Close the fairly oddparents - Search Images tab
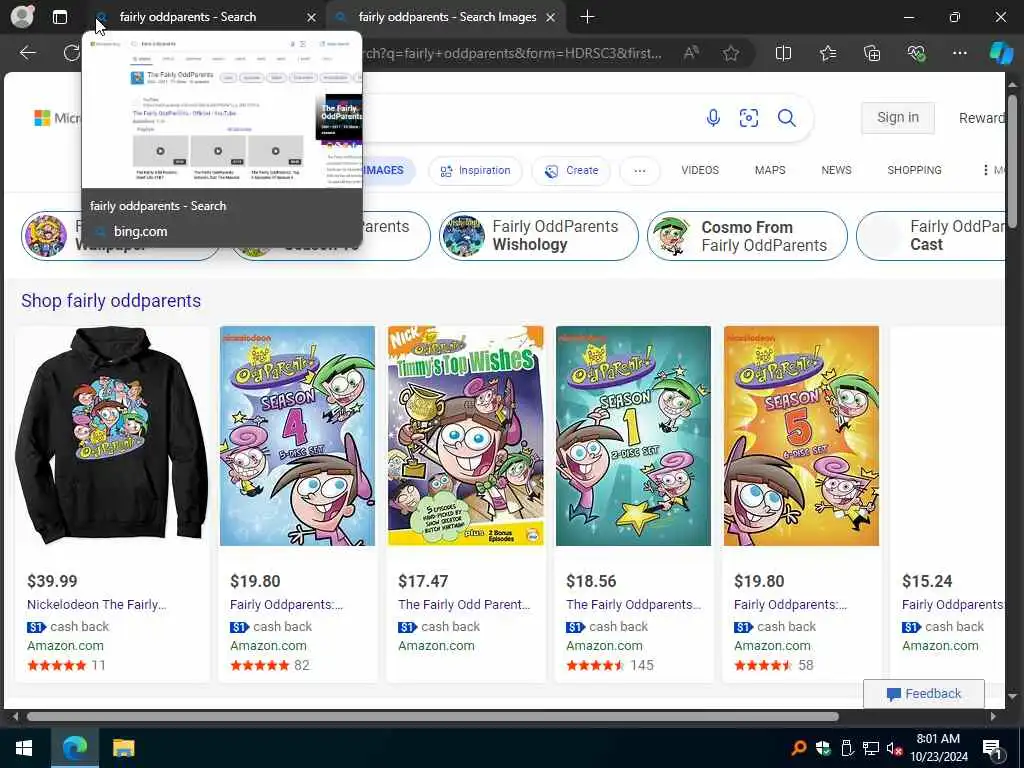1024x768 pixels. pyautogui.click(x=551, y=18)
